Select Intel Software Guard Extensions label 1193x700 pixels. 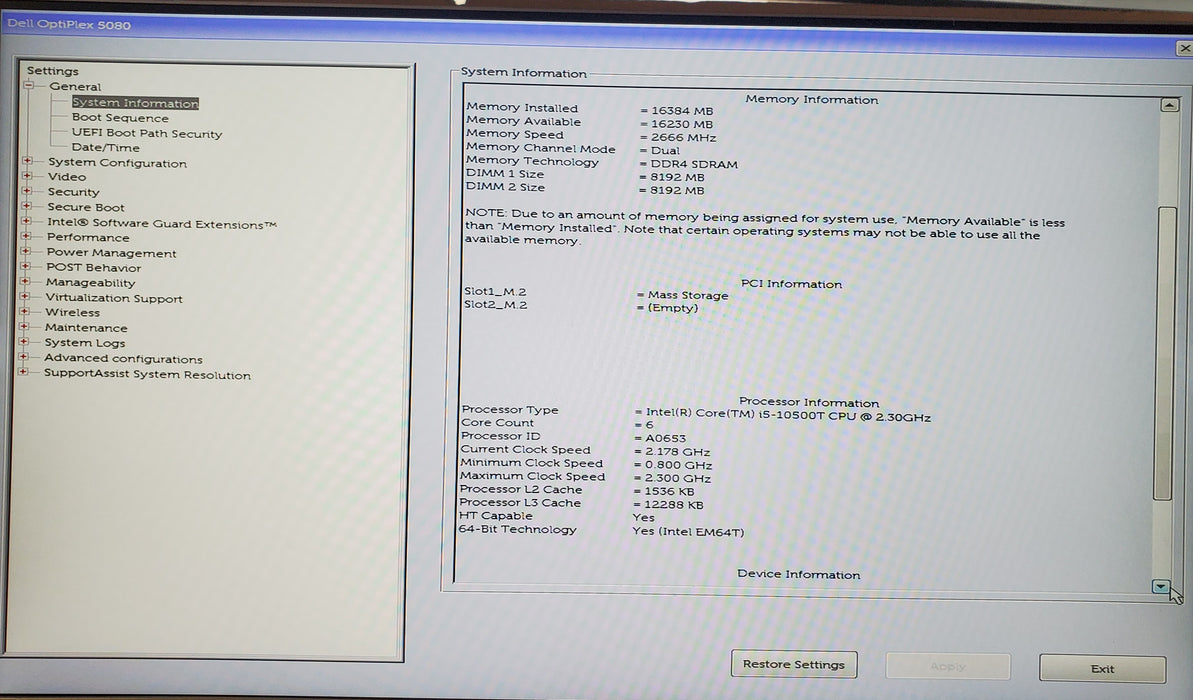pos(161,224)
